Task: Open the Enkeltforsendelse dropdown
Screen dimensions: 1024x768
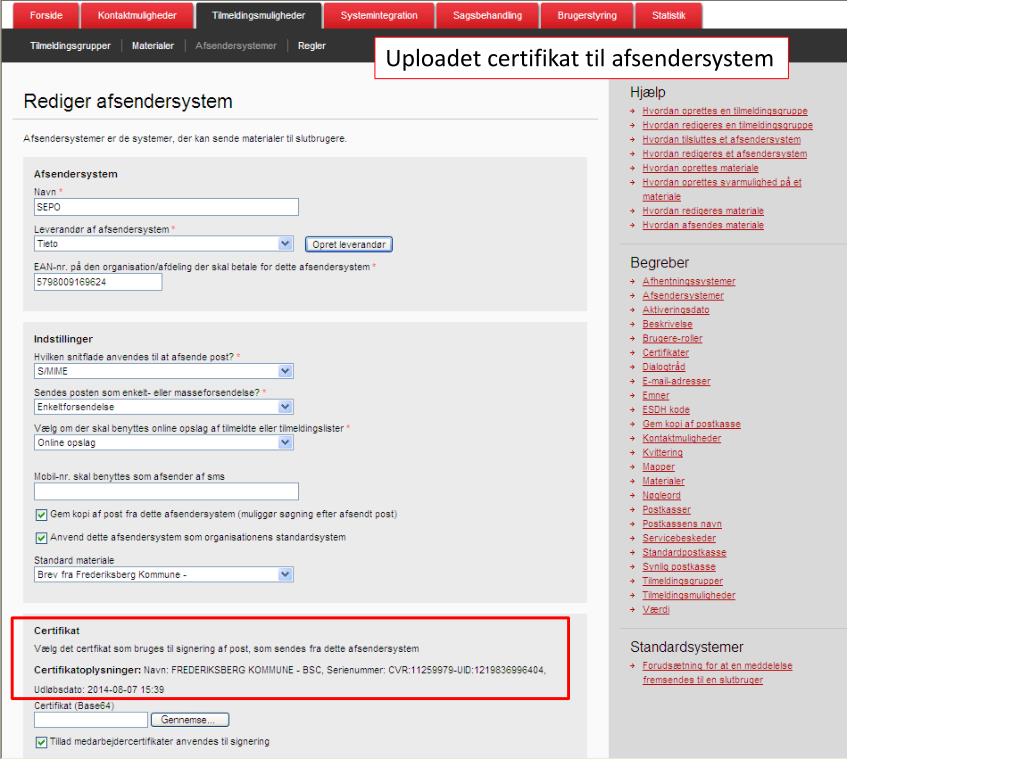Action: pos(164,407)
